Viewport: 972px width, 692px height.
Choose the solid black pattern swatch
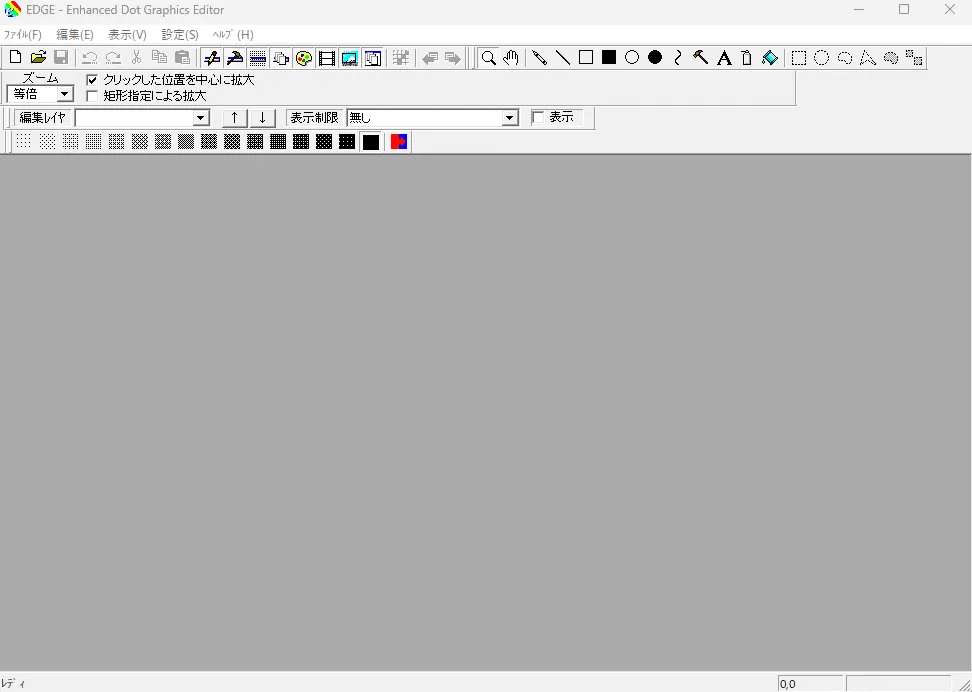371,142
